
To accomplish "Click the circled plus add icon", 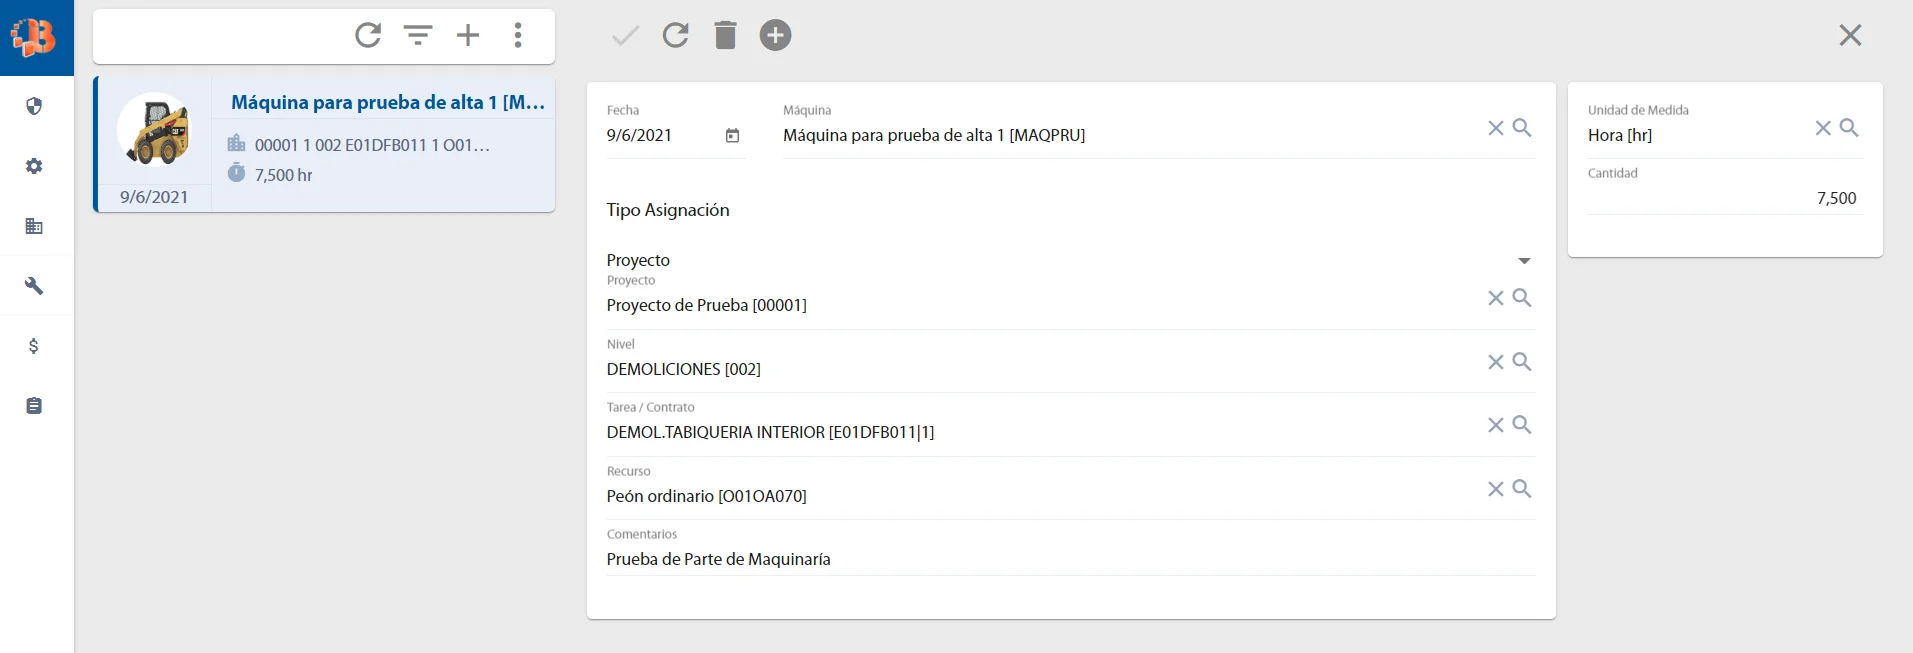I will pos(775,35).
